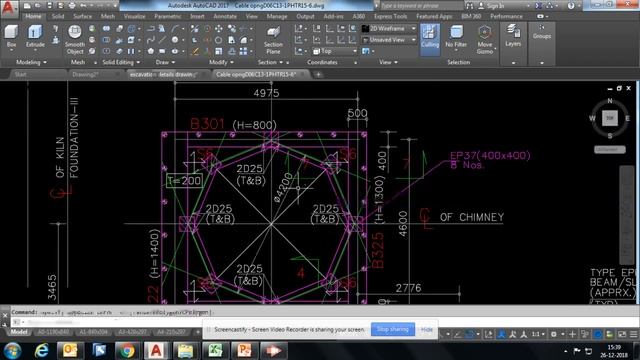Open Google Chrome from the taskbar
Screen dimensions: 640x360
coord(127,351)
